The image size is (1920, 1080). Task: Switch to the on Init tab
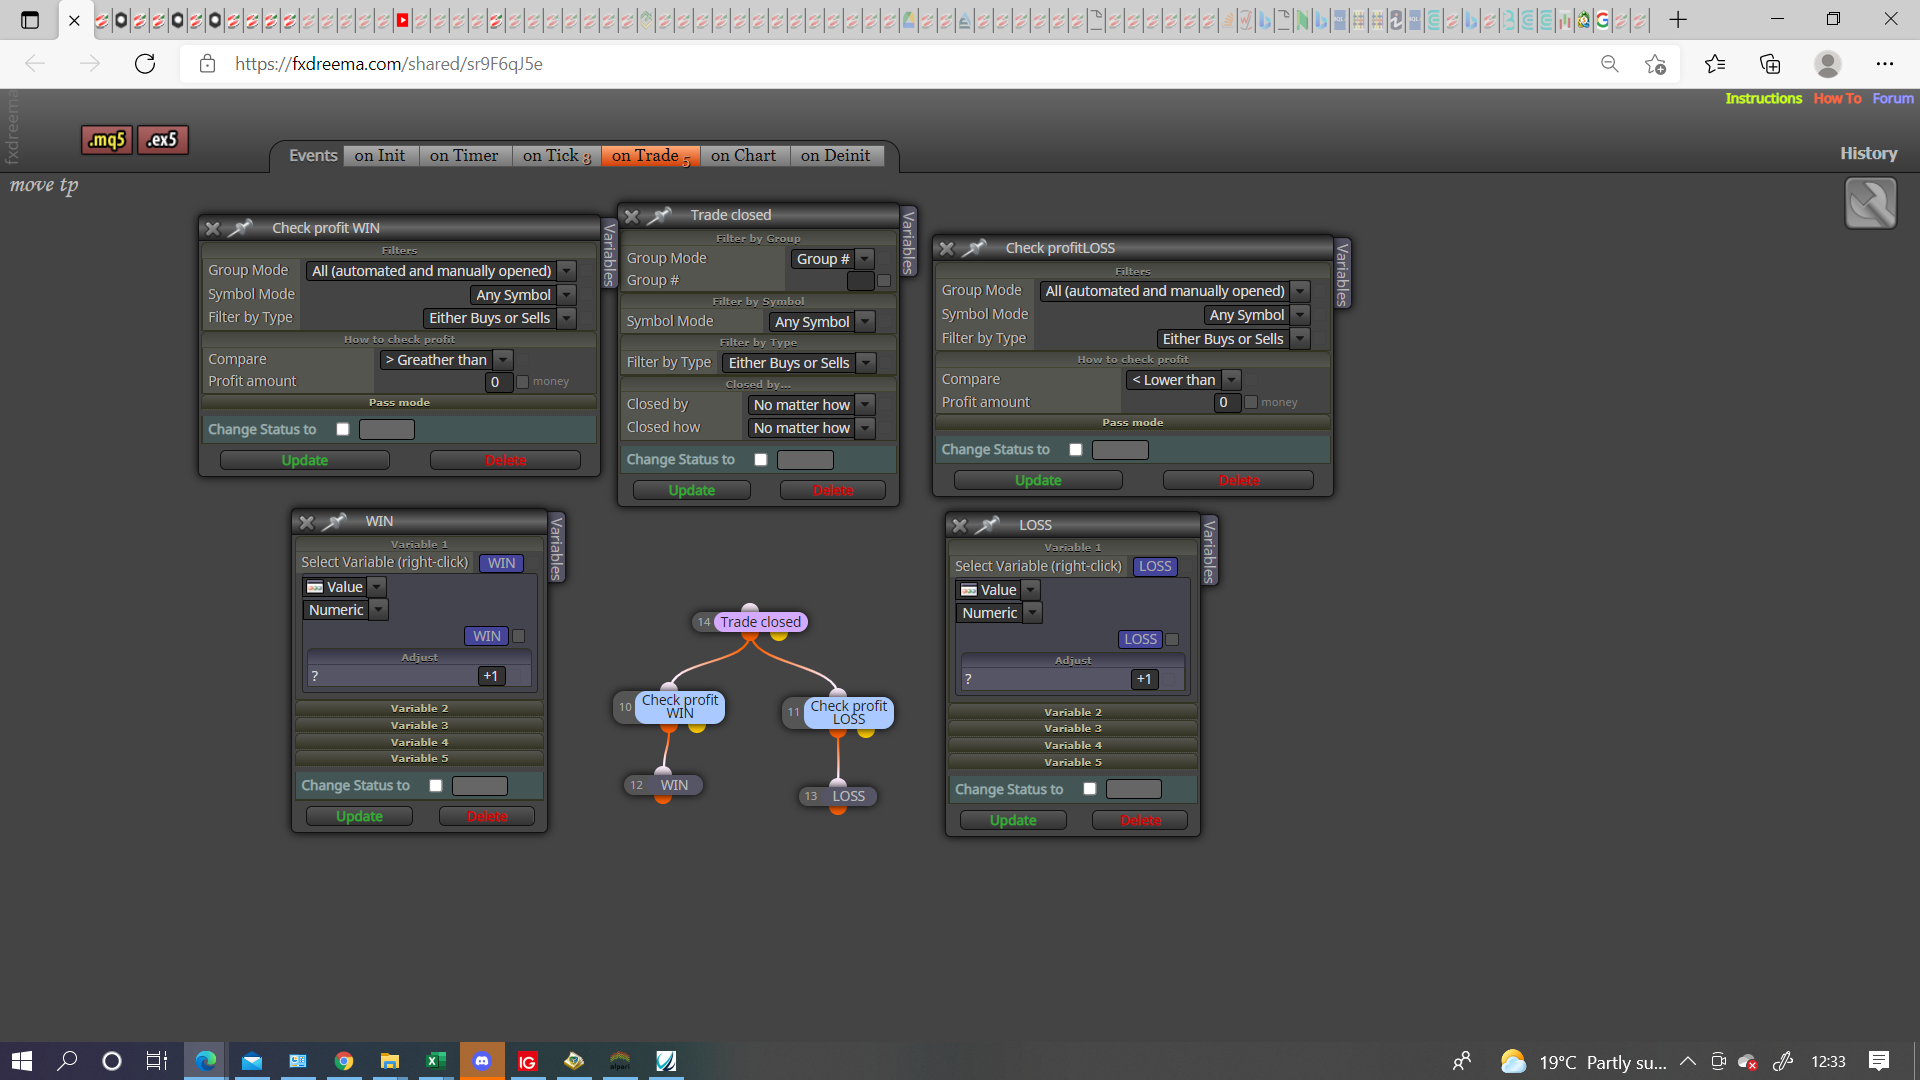click(x=380, y=156)
